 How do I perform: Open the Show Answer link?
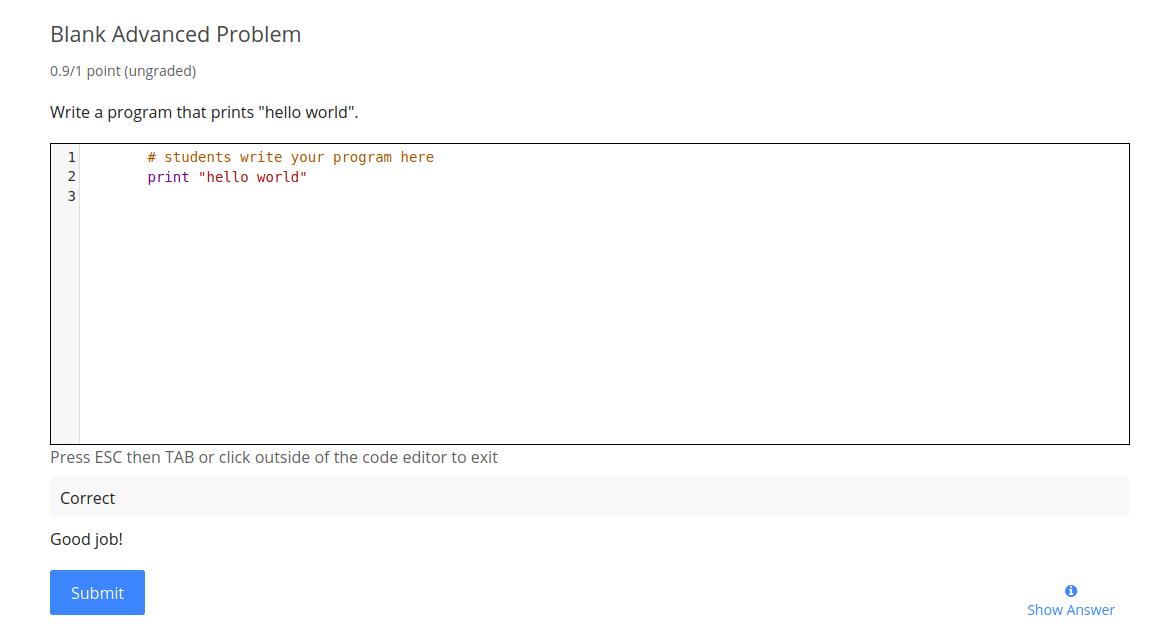pos(1070,609)
